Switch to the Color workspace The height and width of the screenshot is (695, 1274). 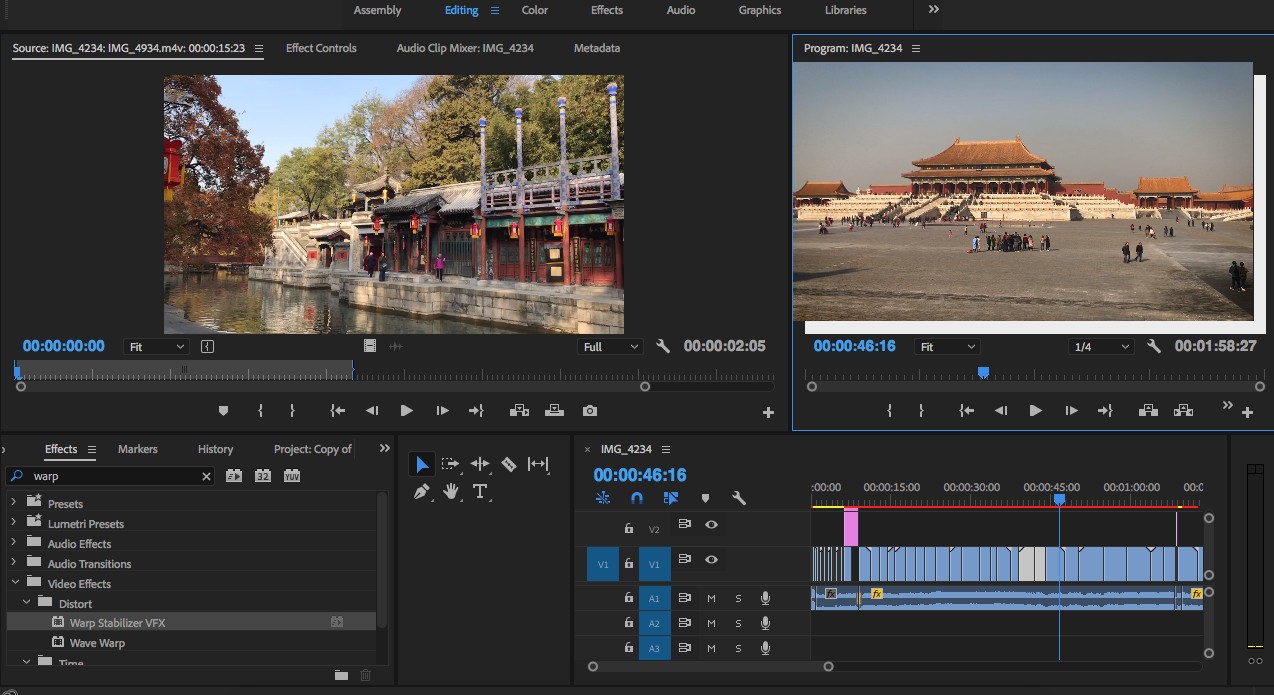[535, 10]
